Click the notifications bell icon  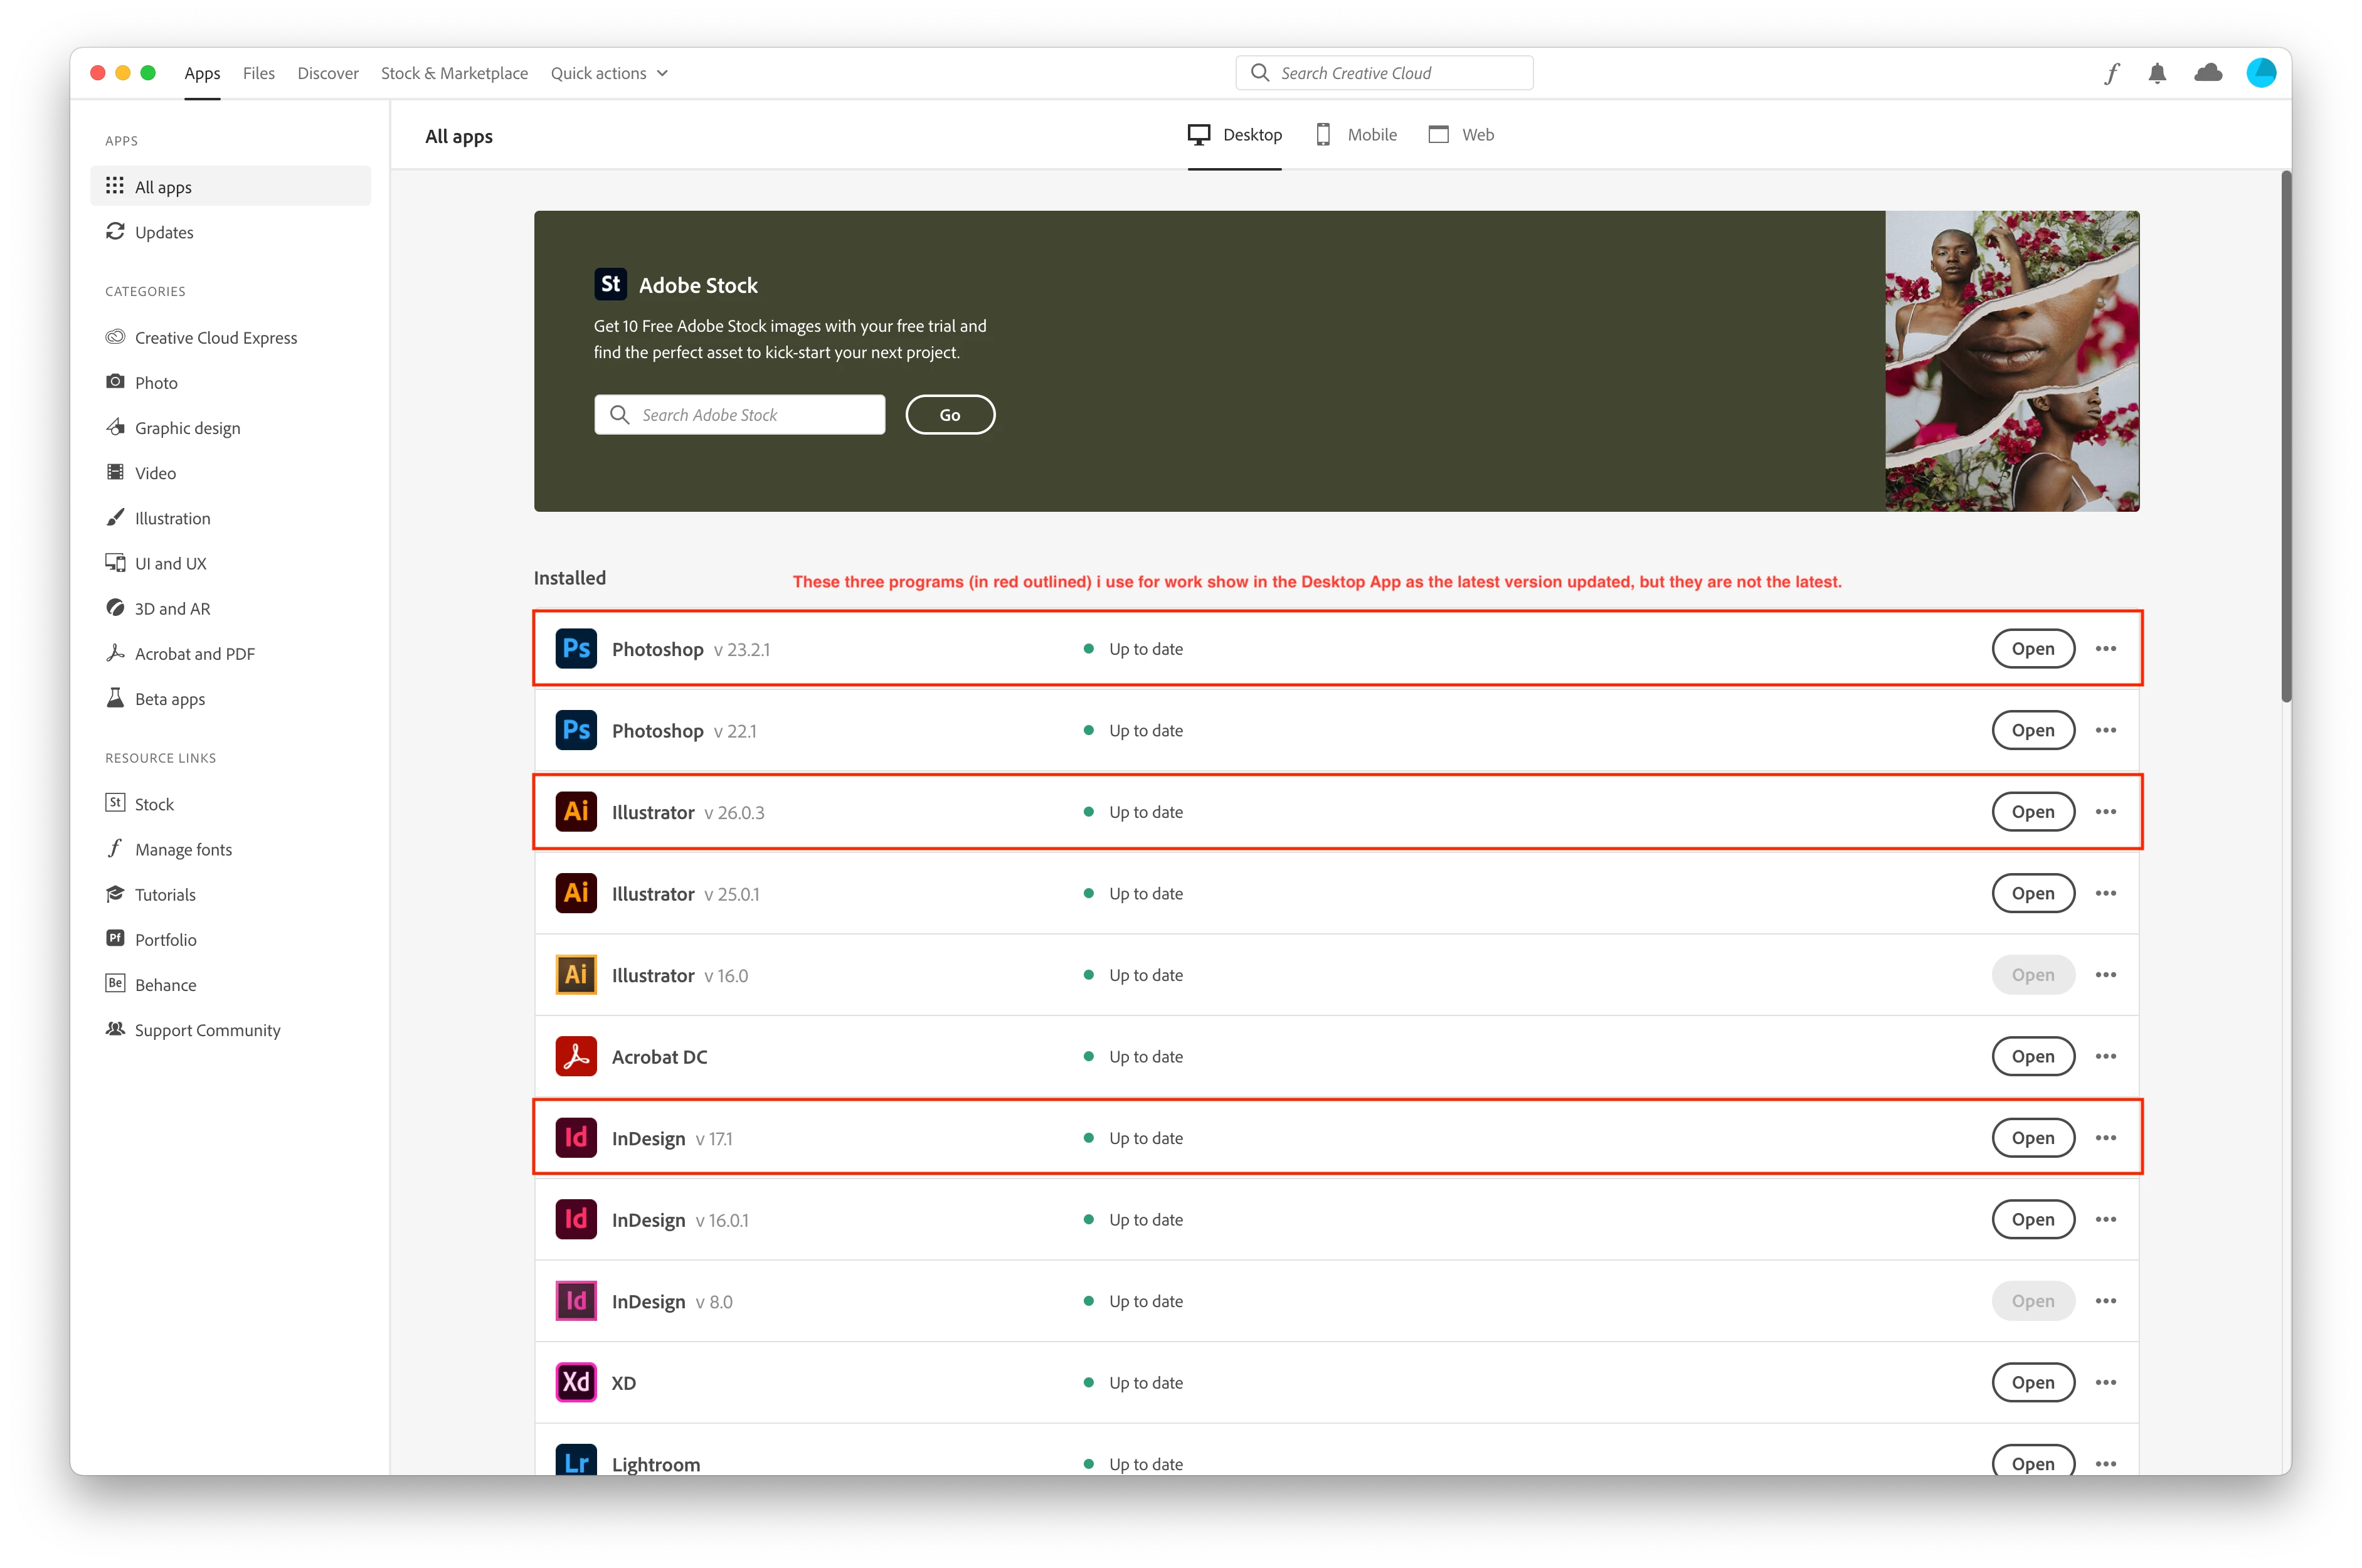click(2157, 73)
